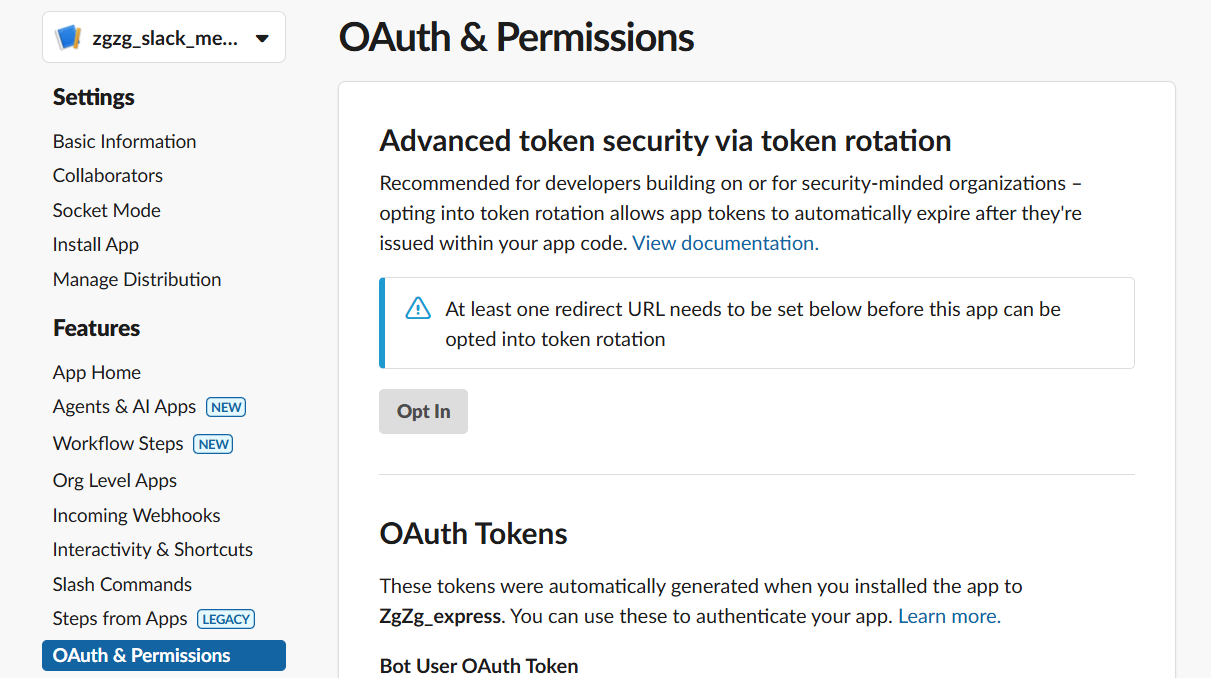The image size is (1211, 678).
Task: Select App Home feature
Action: click(97, 372)
